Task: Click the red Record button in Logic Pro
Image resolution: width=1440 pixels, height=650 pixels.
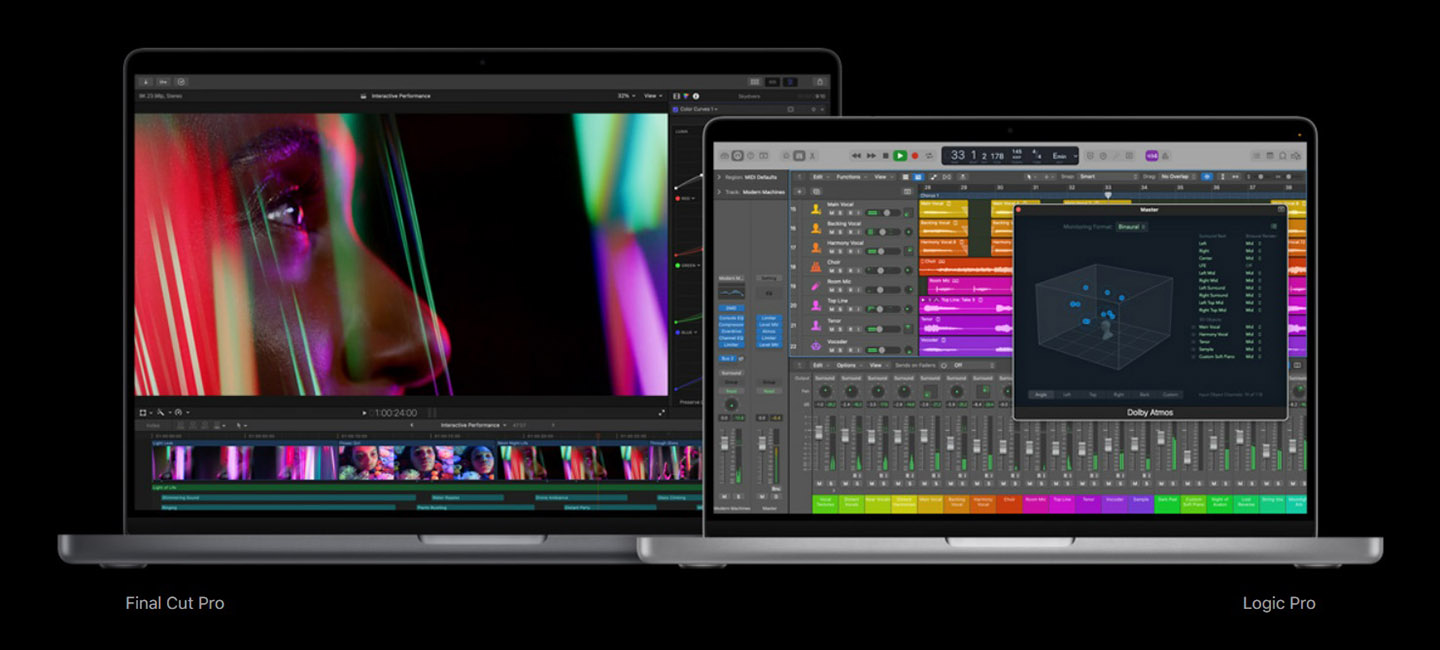Action: (x=915, y=156)
